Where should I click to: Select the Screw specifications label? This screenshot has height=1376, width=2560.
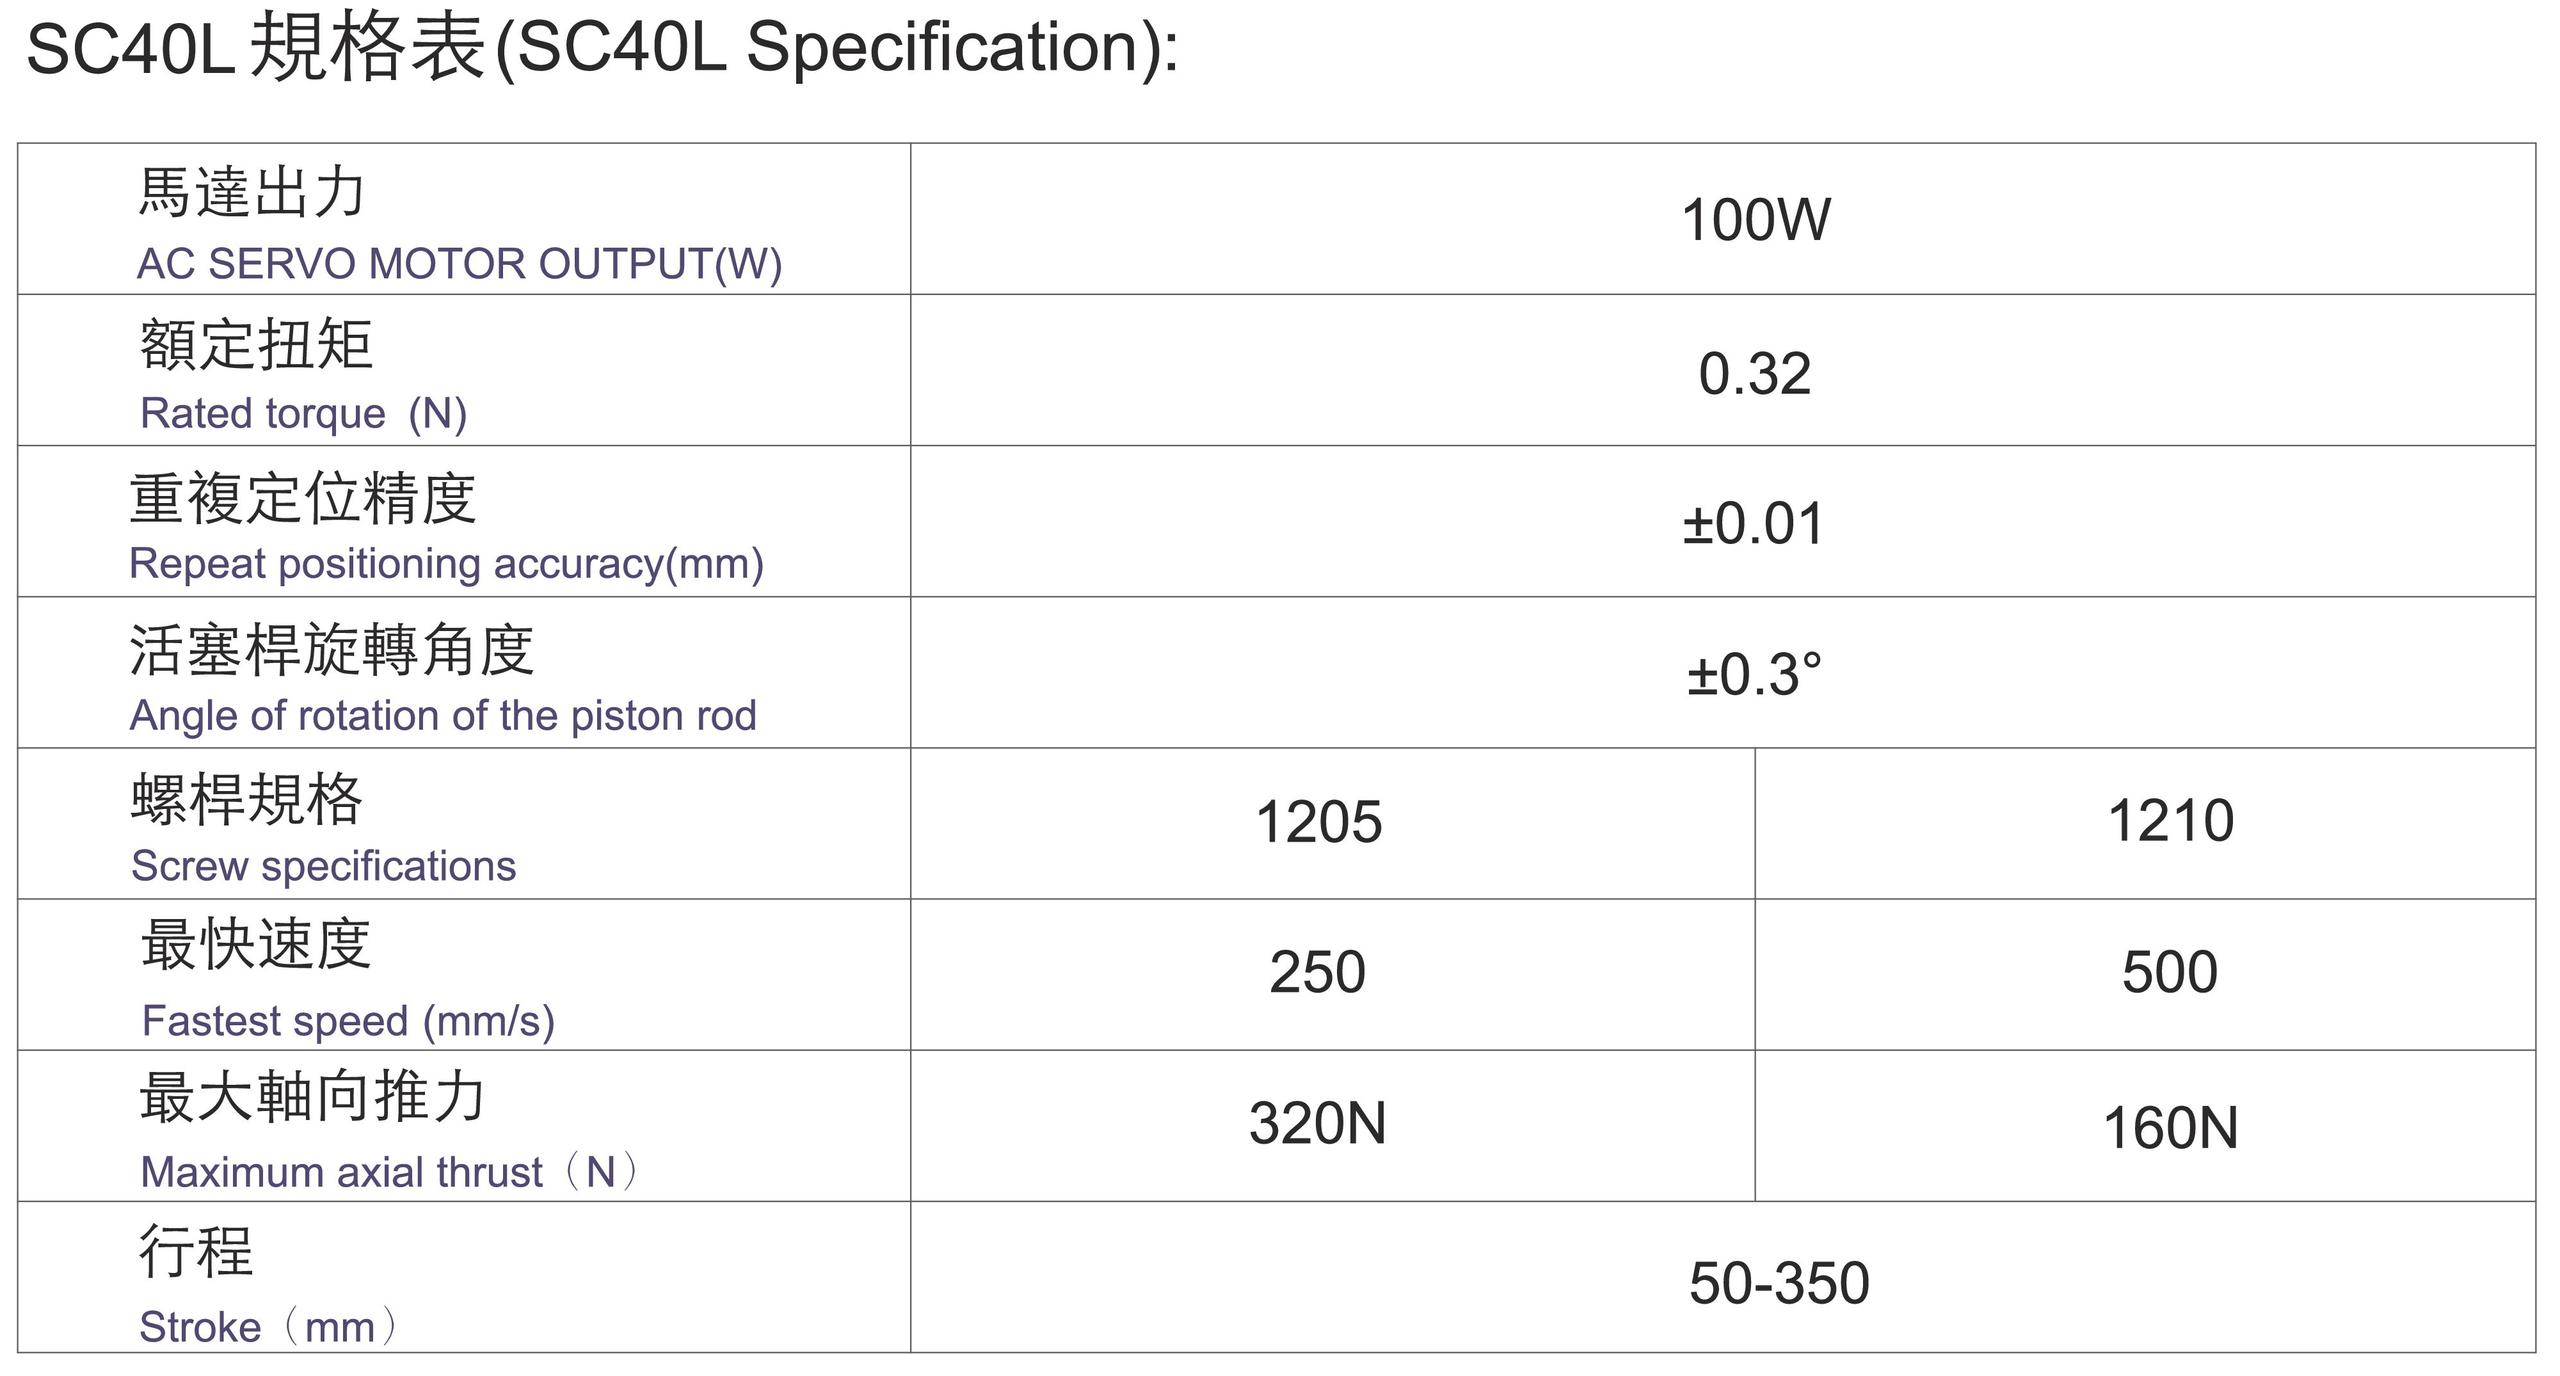coord(323,866)
